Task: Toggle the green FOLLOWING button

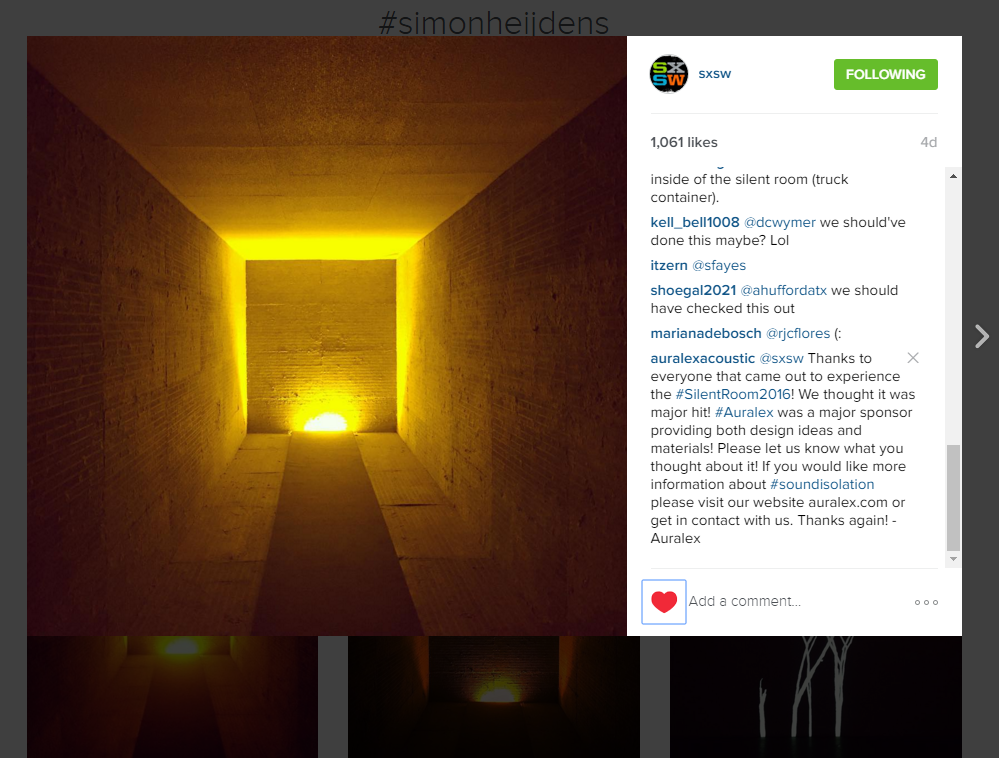Action: coord(886,75)
